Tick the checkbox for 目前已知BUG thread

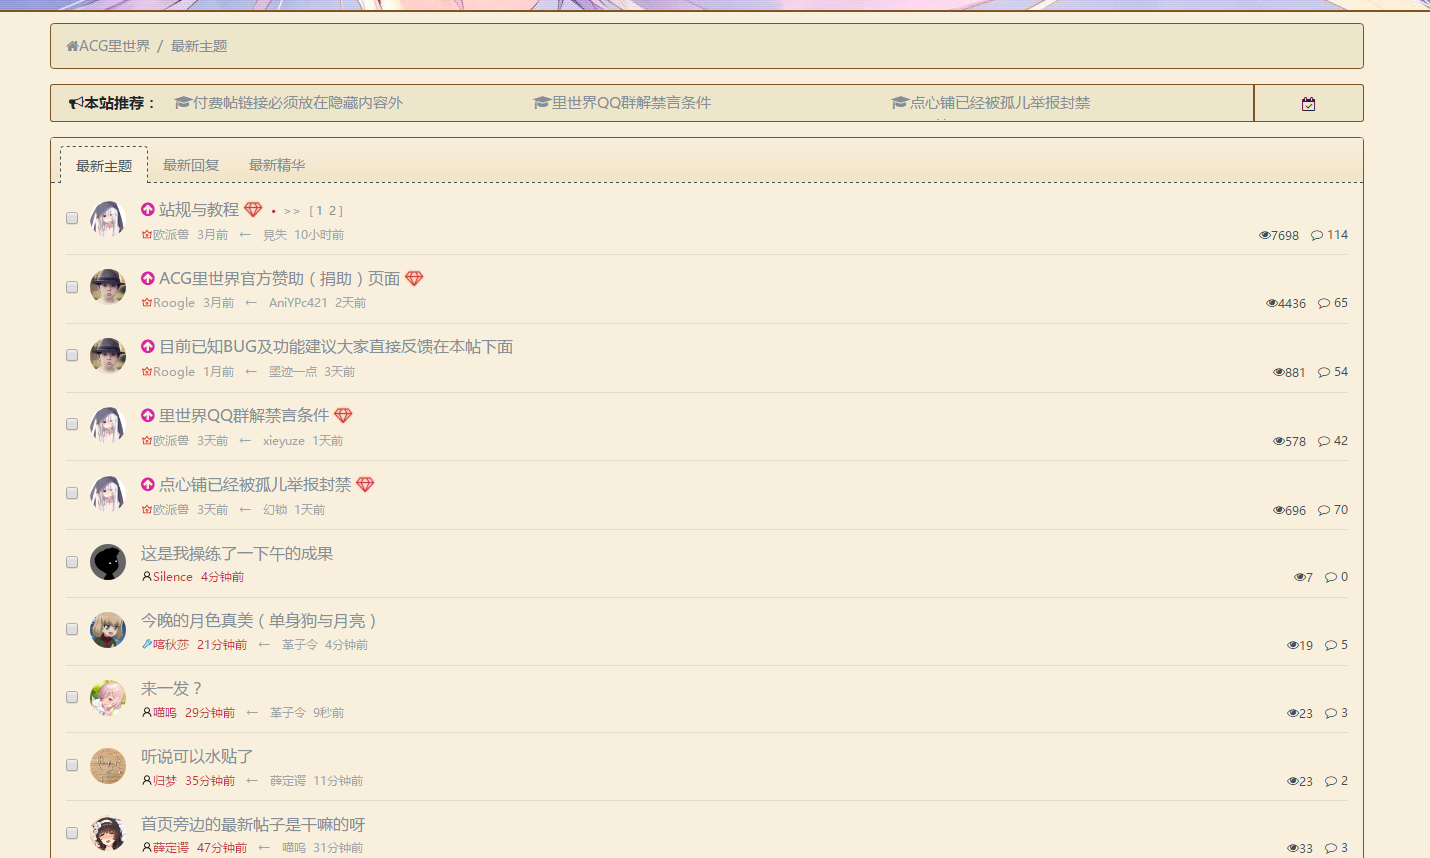pos(72,355)
